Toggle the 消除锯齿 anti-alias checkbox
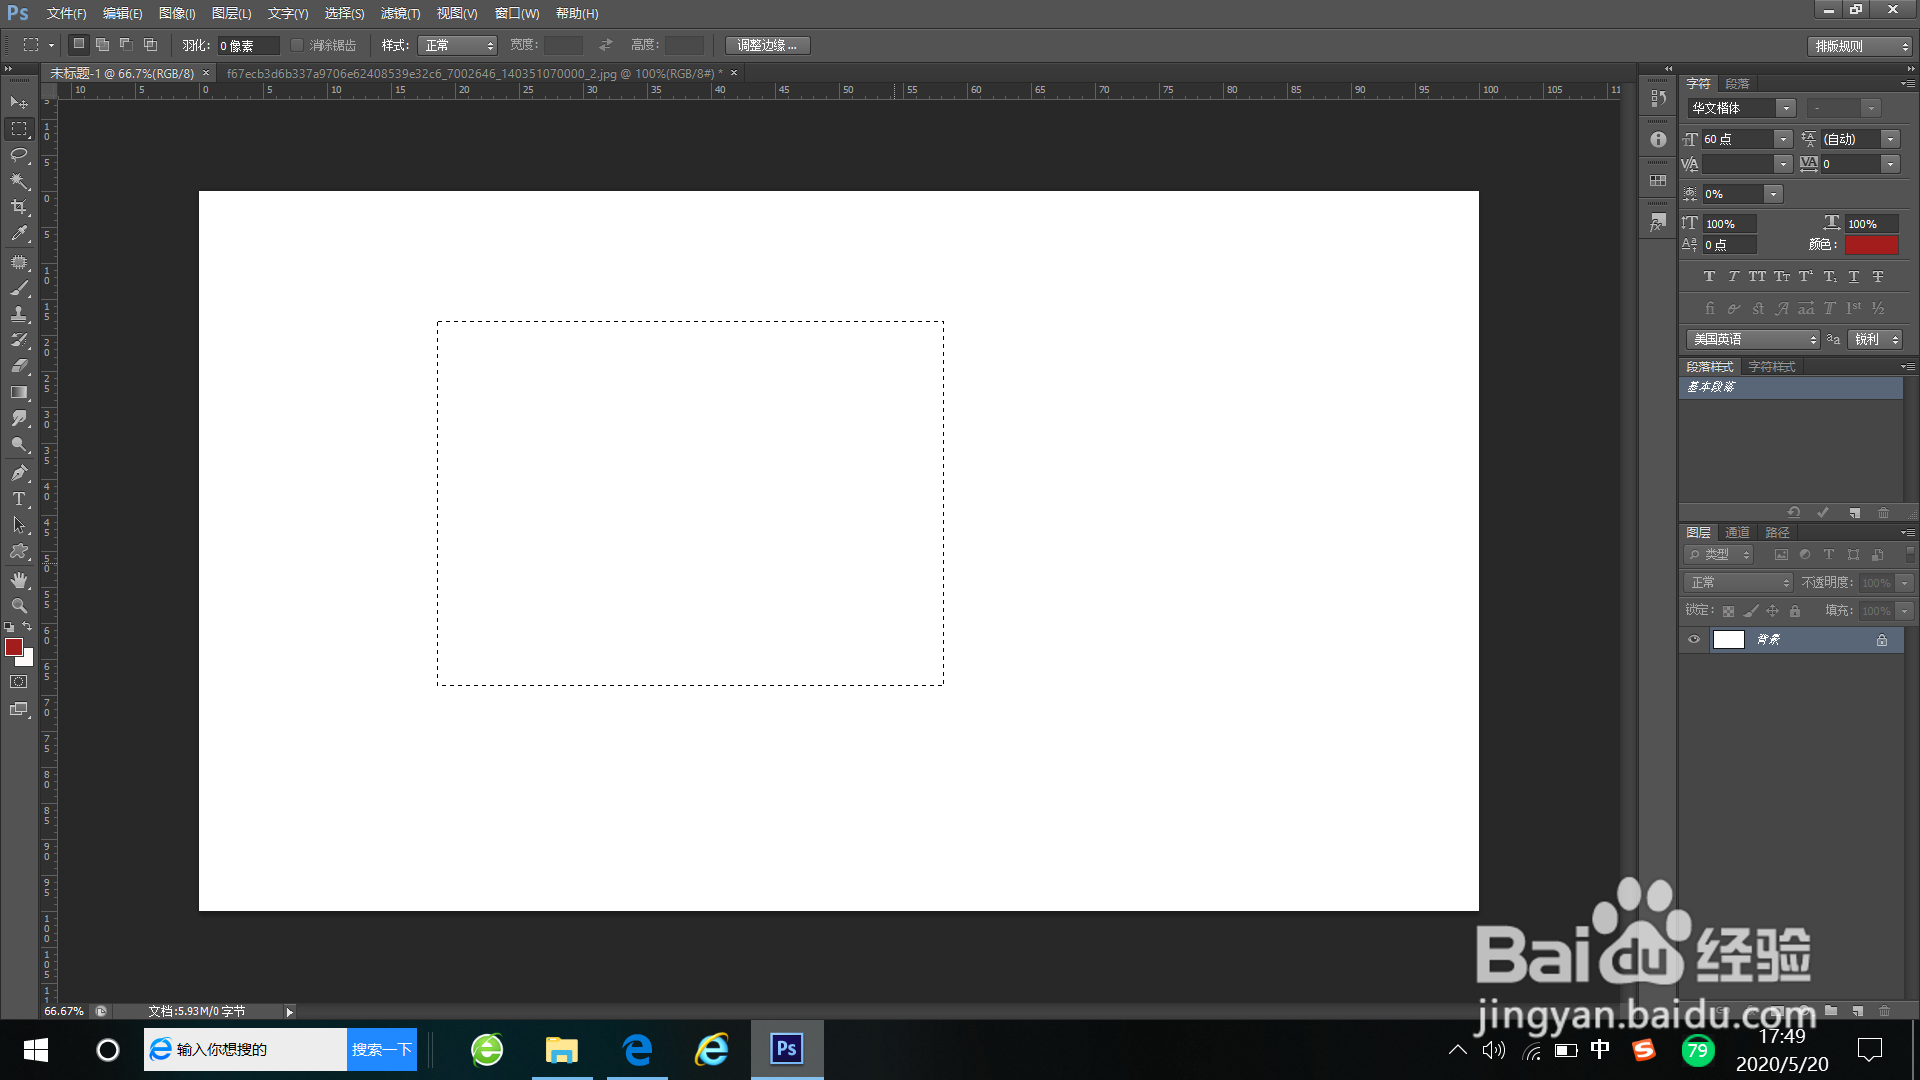Viewport: 1920px width, 1080px height. pyautogui.click(x=297, y=45)
